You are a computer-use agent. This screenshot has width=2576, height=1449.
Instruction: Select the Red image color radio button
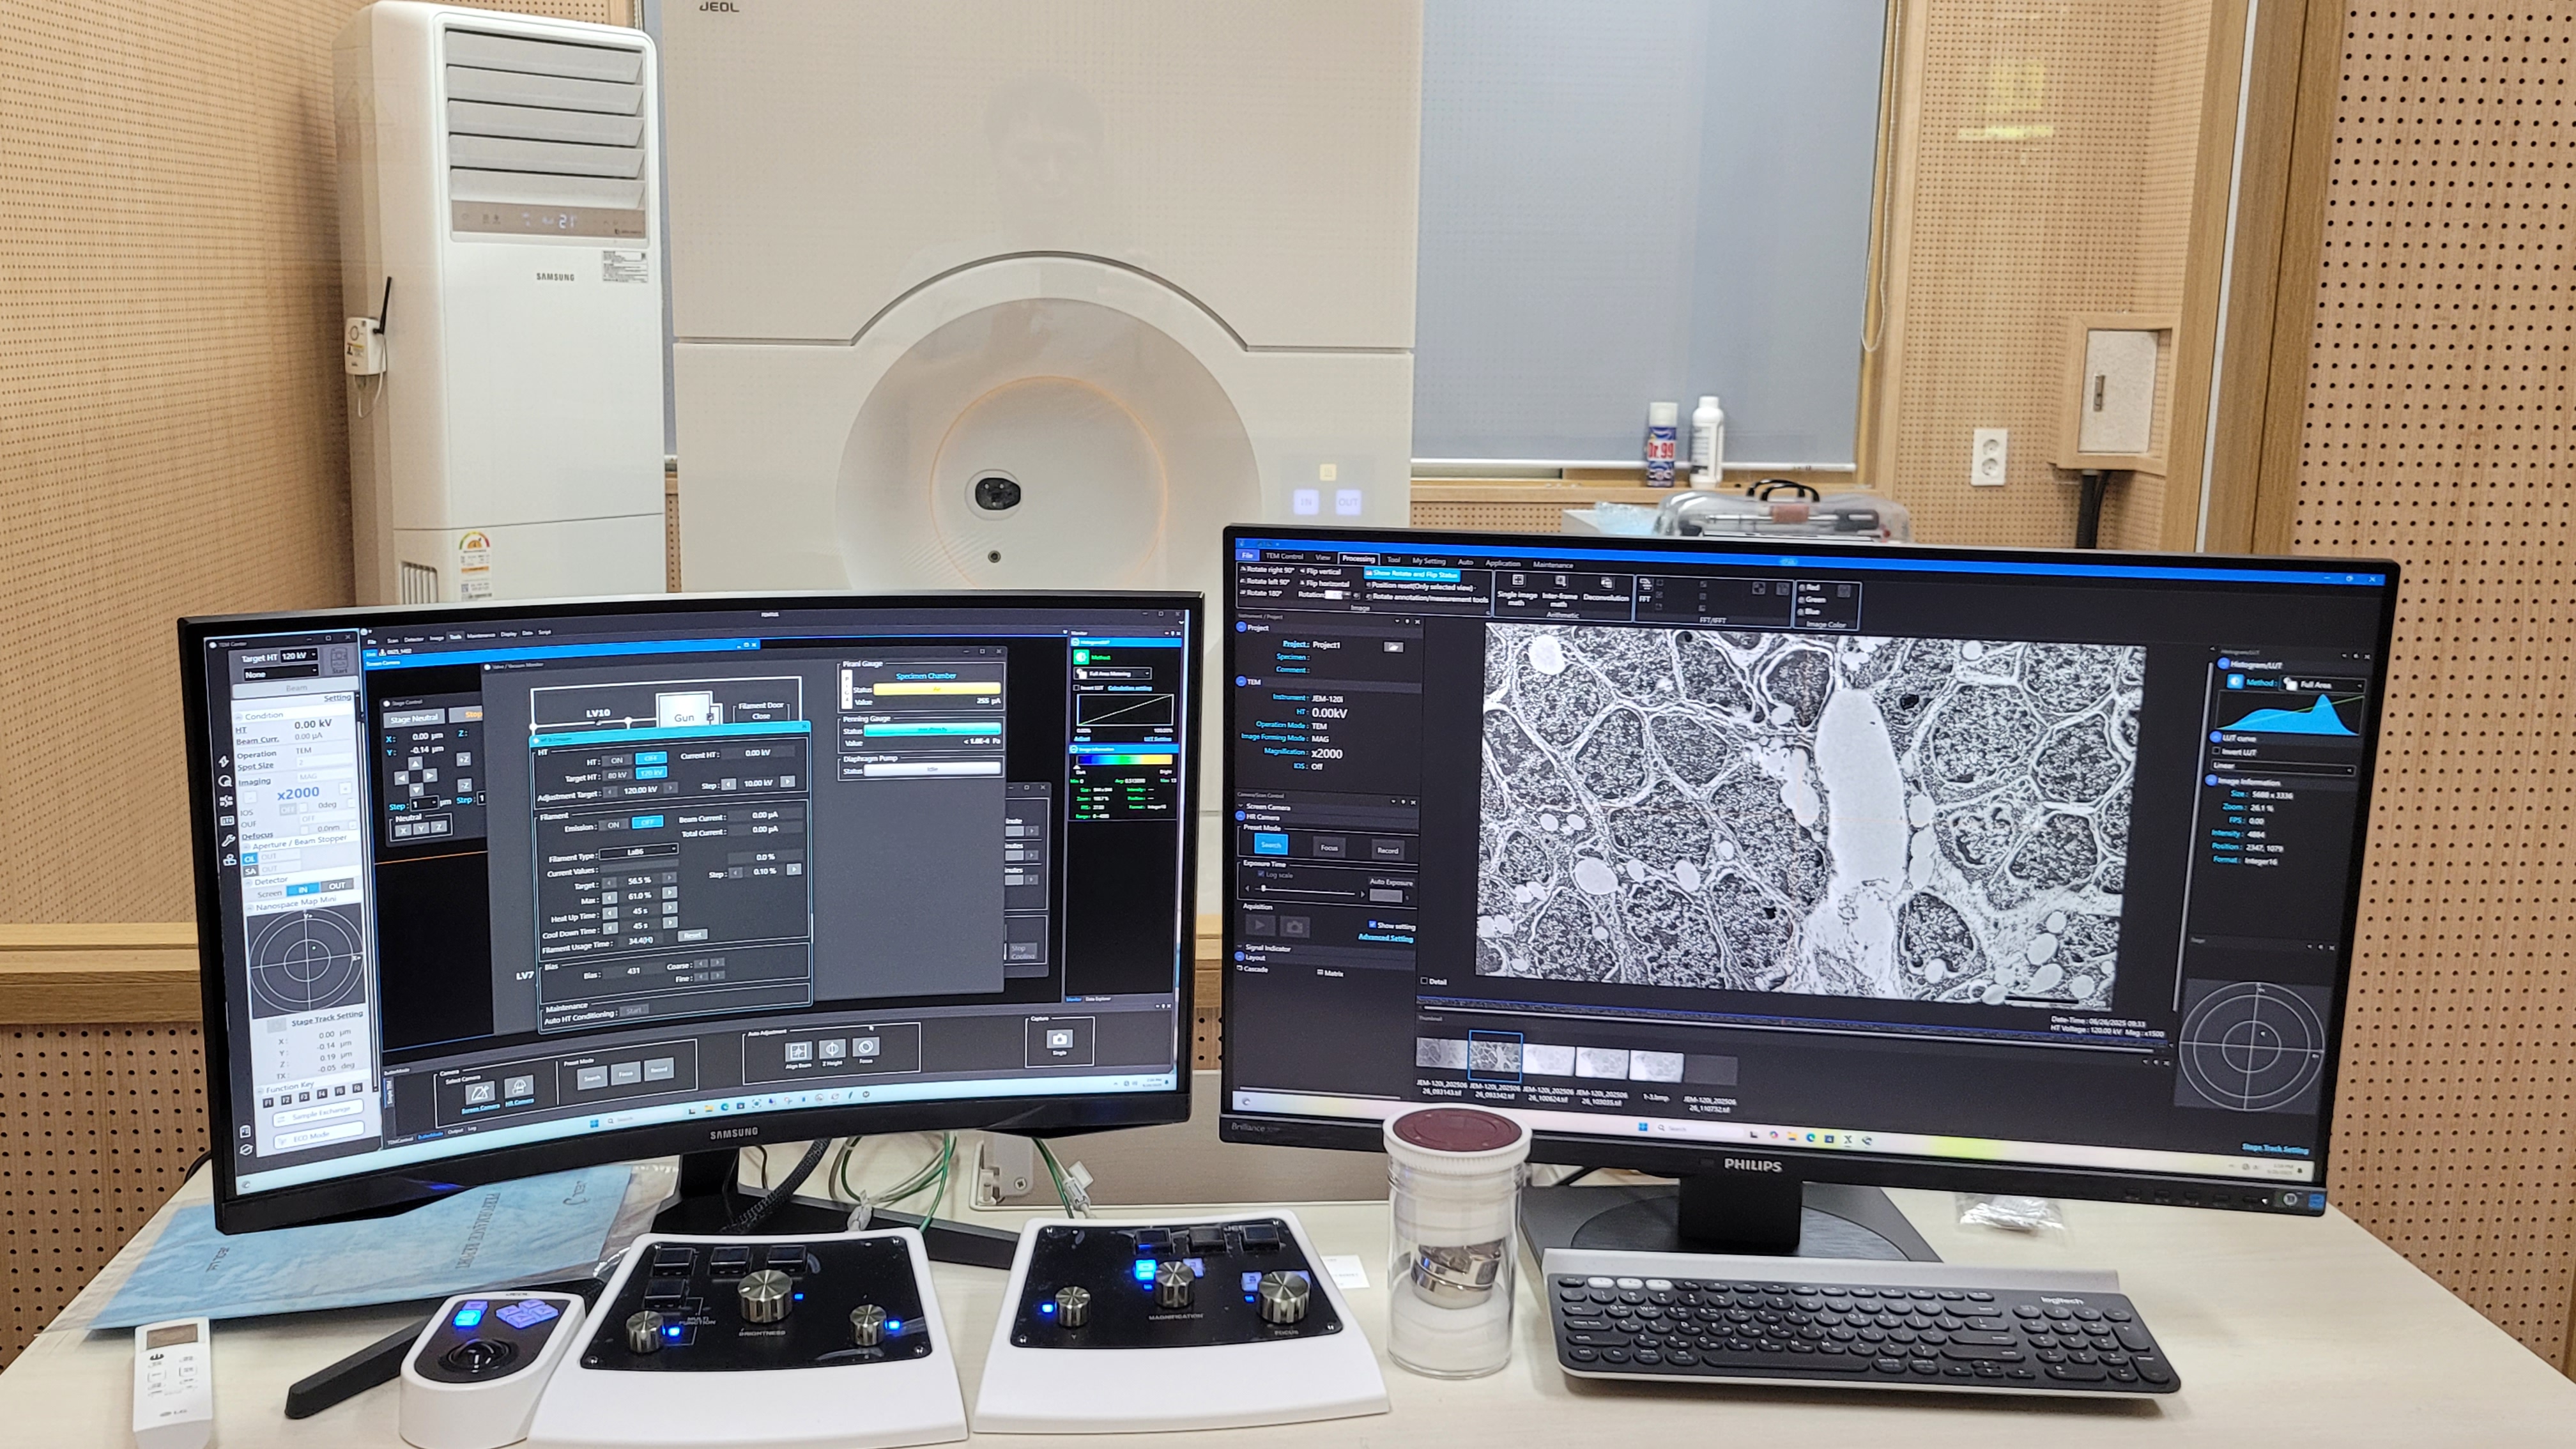click(1803, 588)
